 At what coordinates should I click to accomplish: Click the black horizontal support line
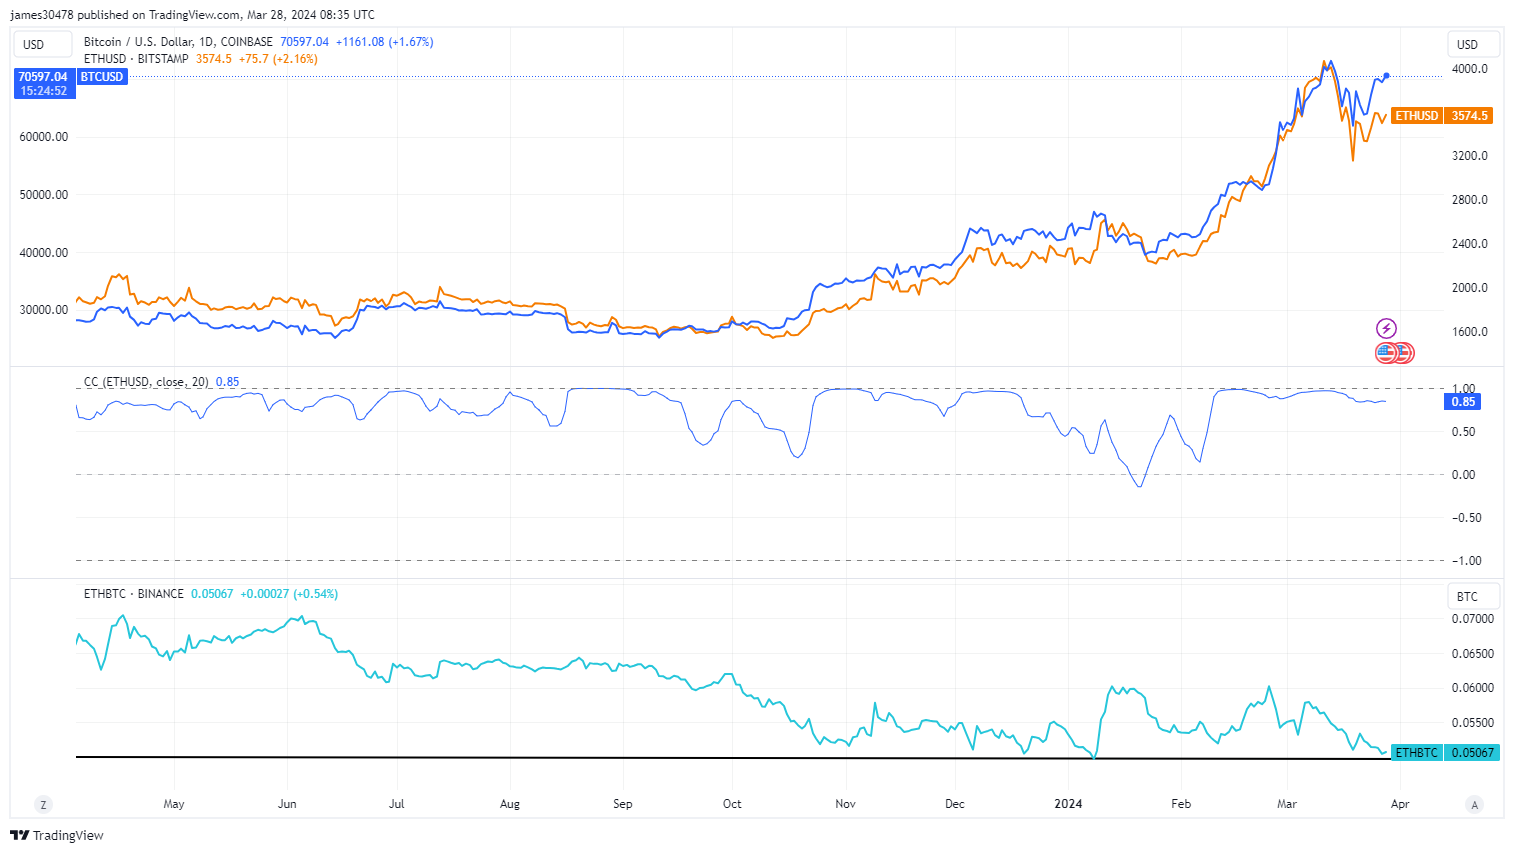(600, 757)
